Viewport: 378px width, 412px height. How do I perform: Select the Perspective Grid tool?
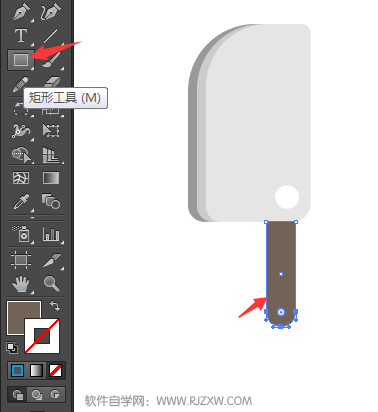51,155
